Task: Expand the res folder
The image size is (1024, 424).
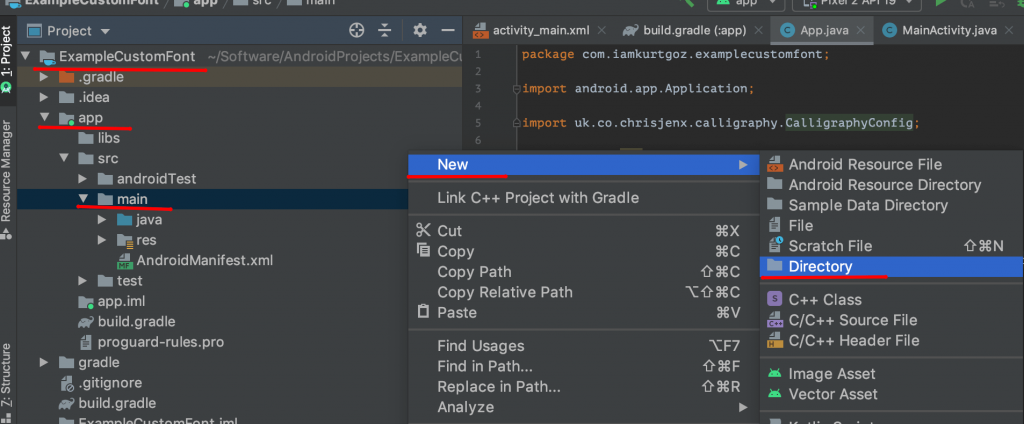Action: (104, 240)
